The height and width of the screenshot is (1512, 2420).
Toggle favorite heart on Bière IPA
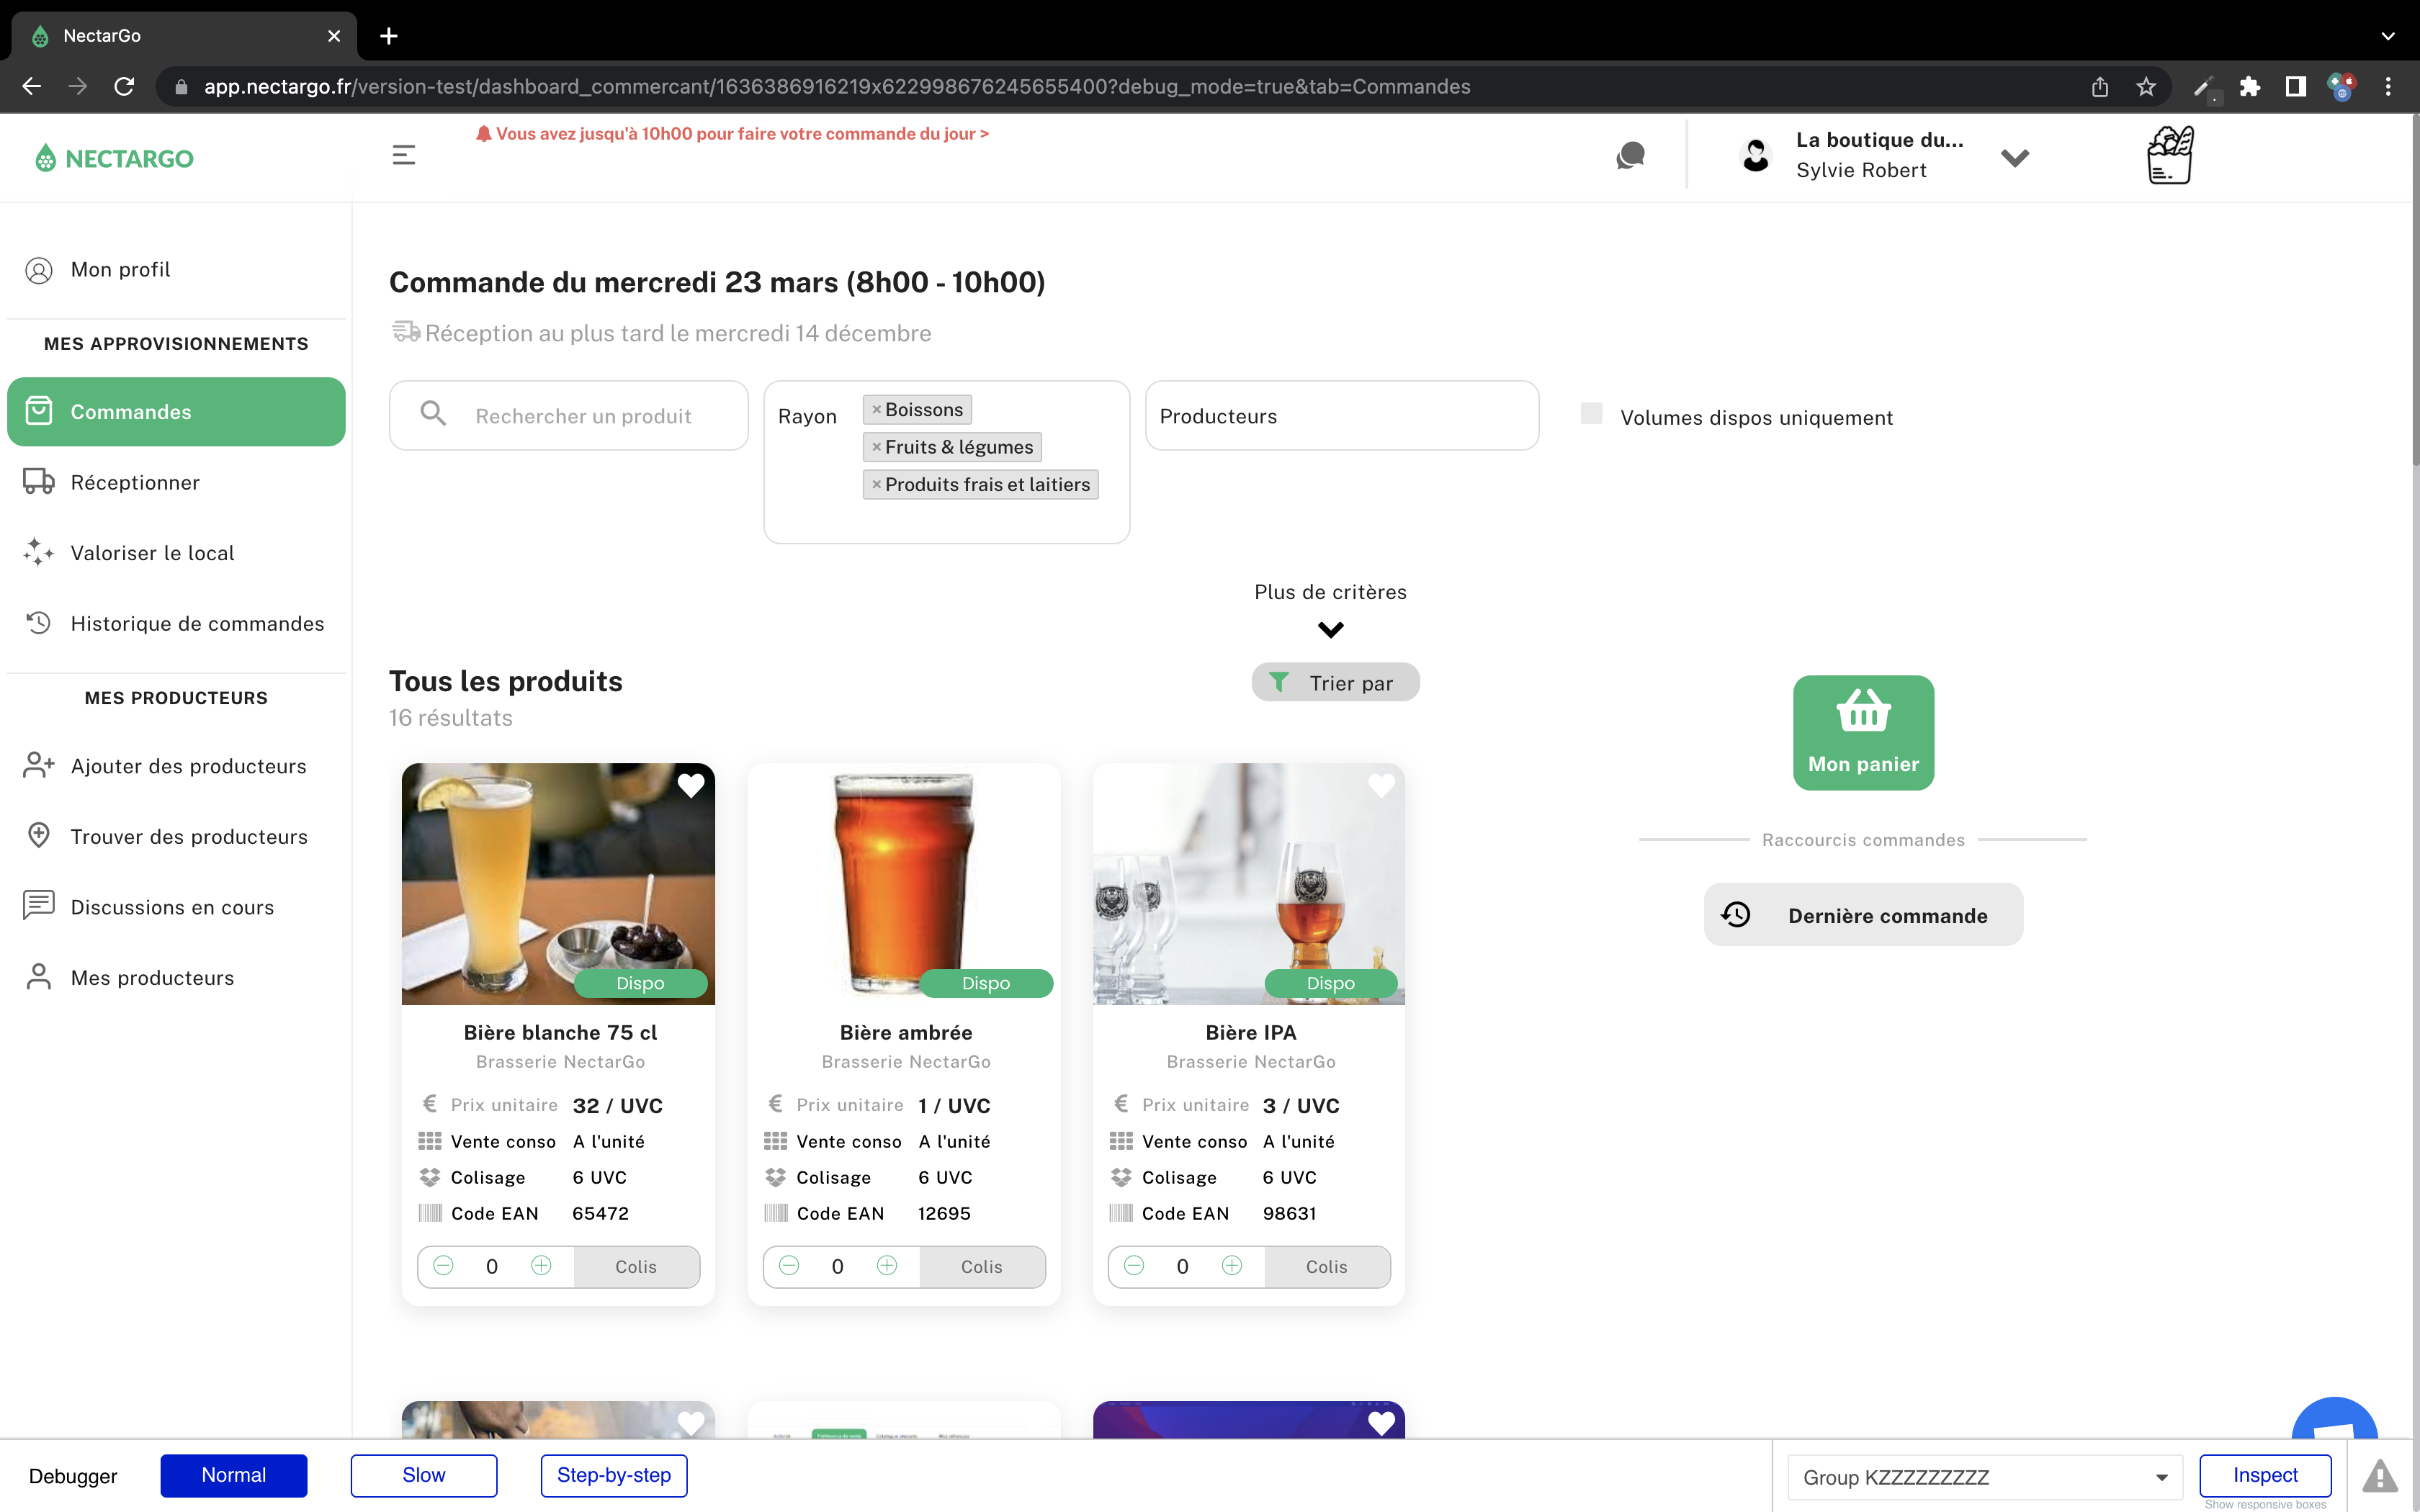click(x=1381, y=785)
